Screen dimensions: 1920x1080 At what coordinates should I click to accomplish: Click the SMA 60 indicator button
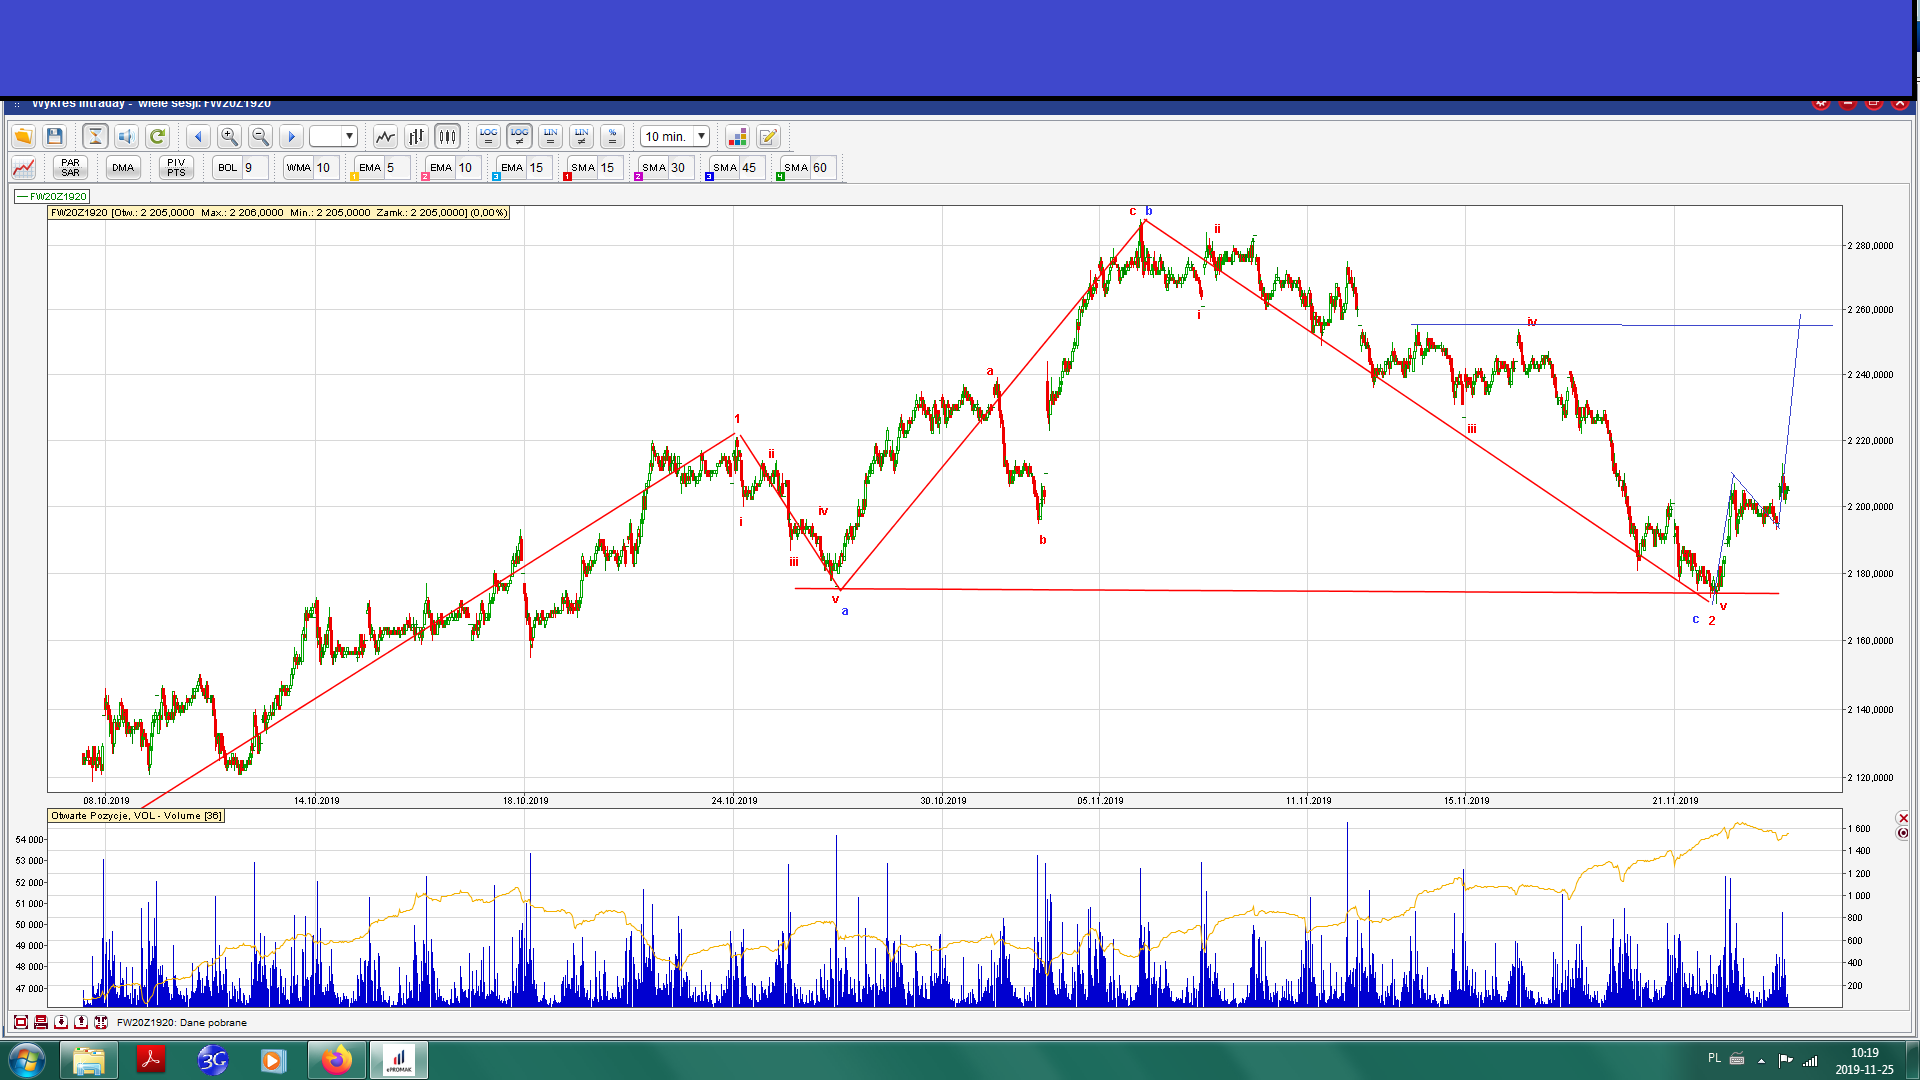(796, 167)
